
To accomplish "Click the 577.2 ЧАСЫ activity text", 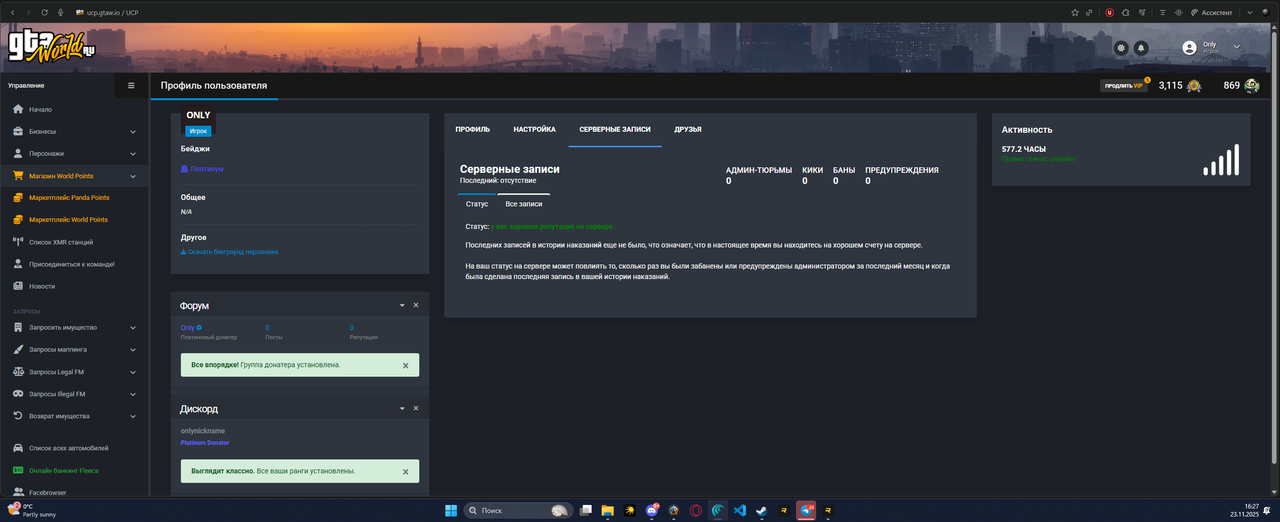I will [1022, 149].
